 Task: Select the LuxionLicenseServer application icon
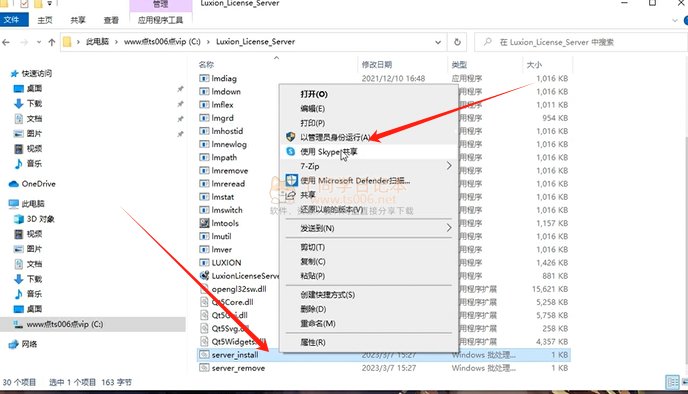[204, 276]
